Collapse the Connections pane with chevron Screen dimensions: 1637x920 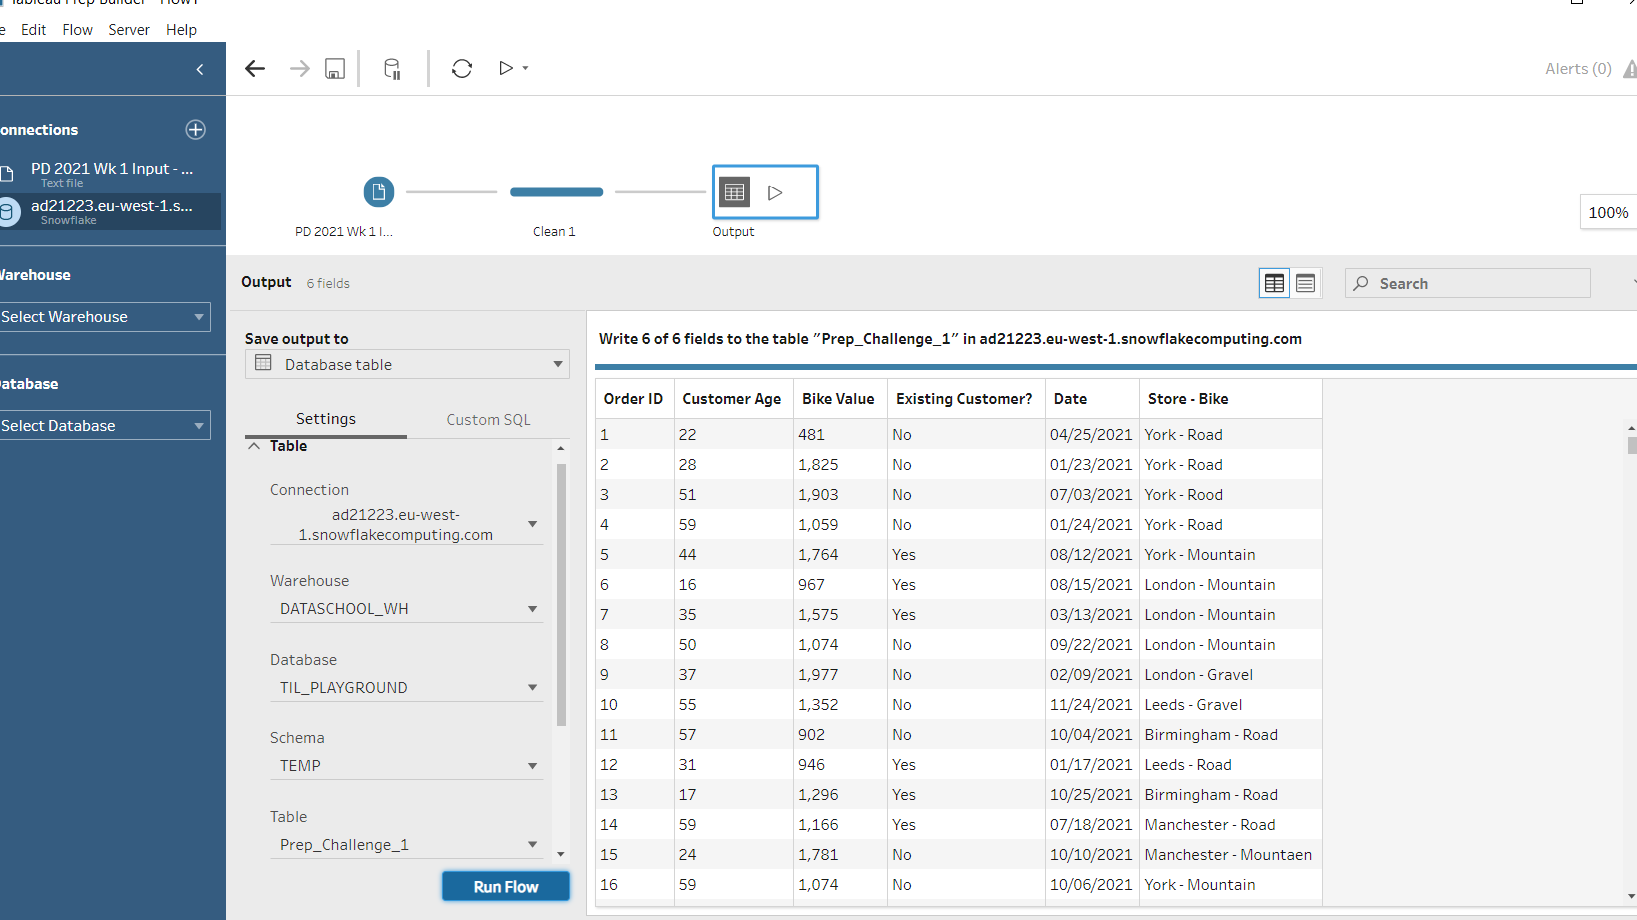(x=200, y=69)
